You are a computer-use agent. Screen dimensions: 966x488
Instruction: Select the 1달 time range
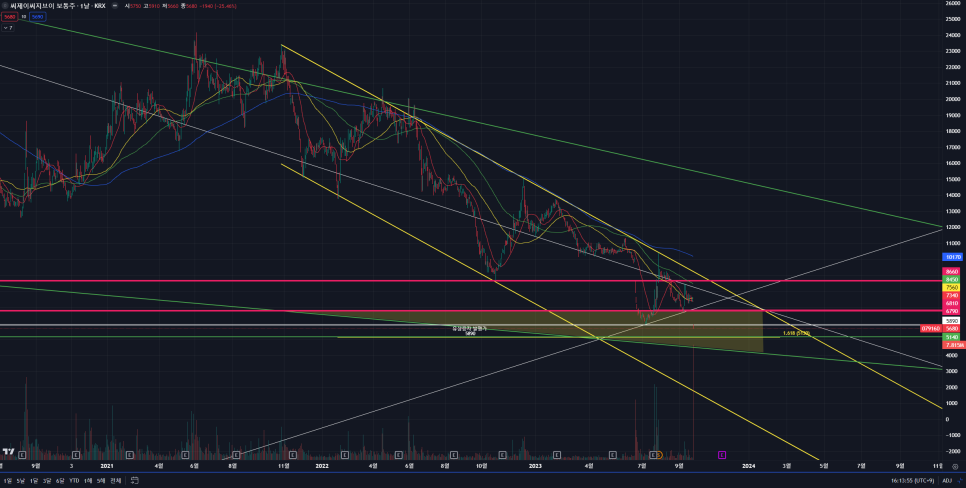[x=34, y=481]
